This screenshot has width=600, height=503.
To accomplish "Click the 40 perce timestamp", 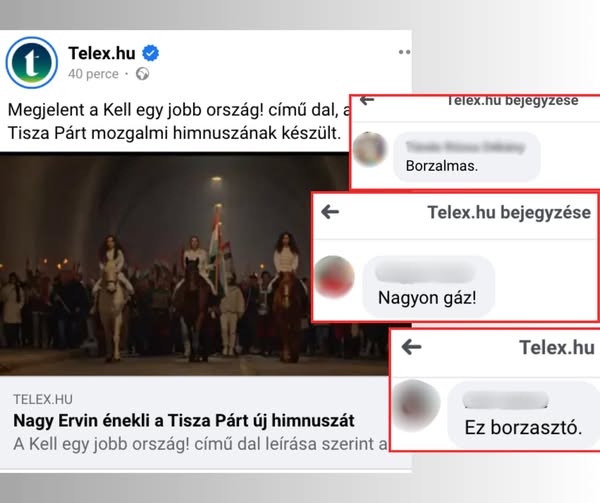I will click(x=93, y=74).
